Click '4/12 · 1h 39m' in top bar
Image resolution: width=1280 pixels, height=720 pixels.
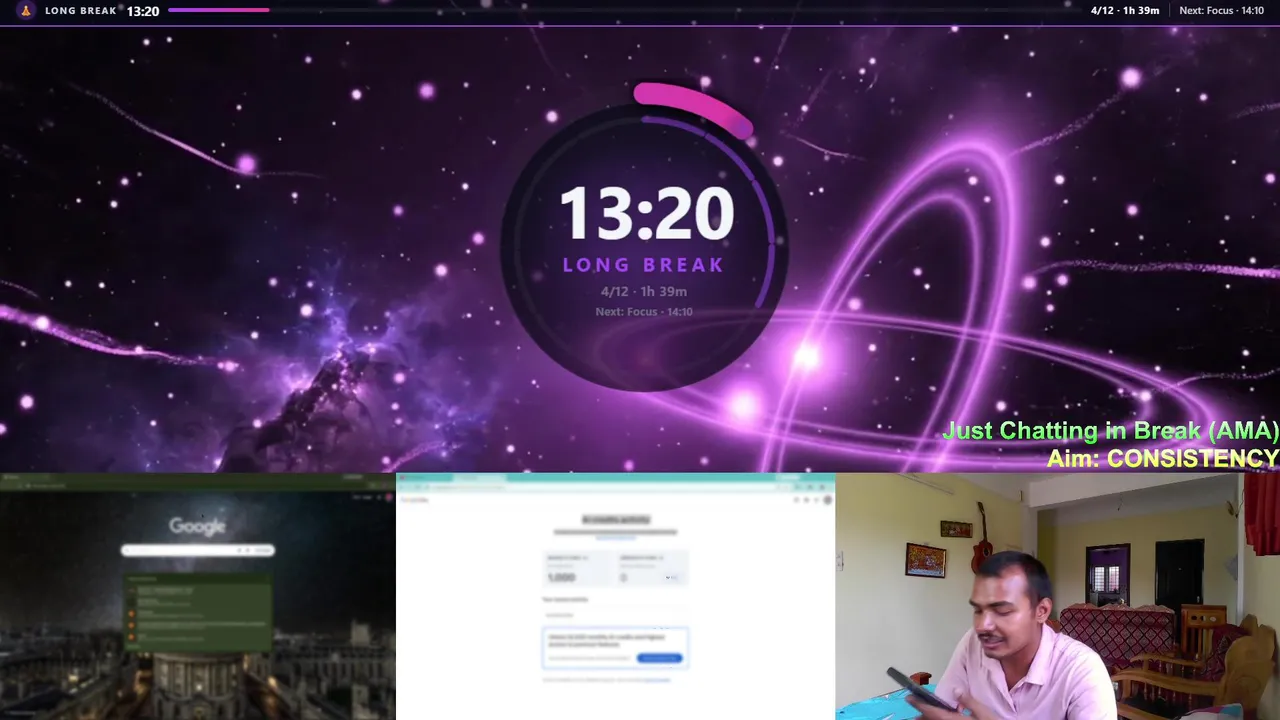pos(1125,11)
